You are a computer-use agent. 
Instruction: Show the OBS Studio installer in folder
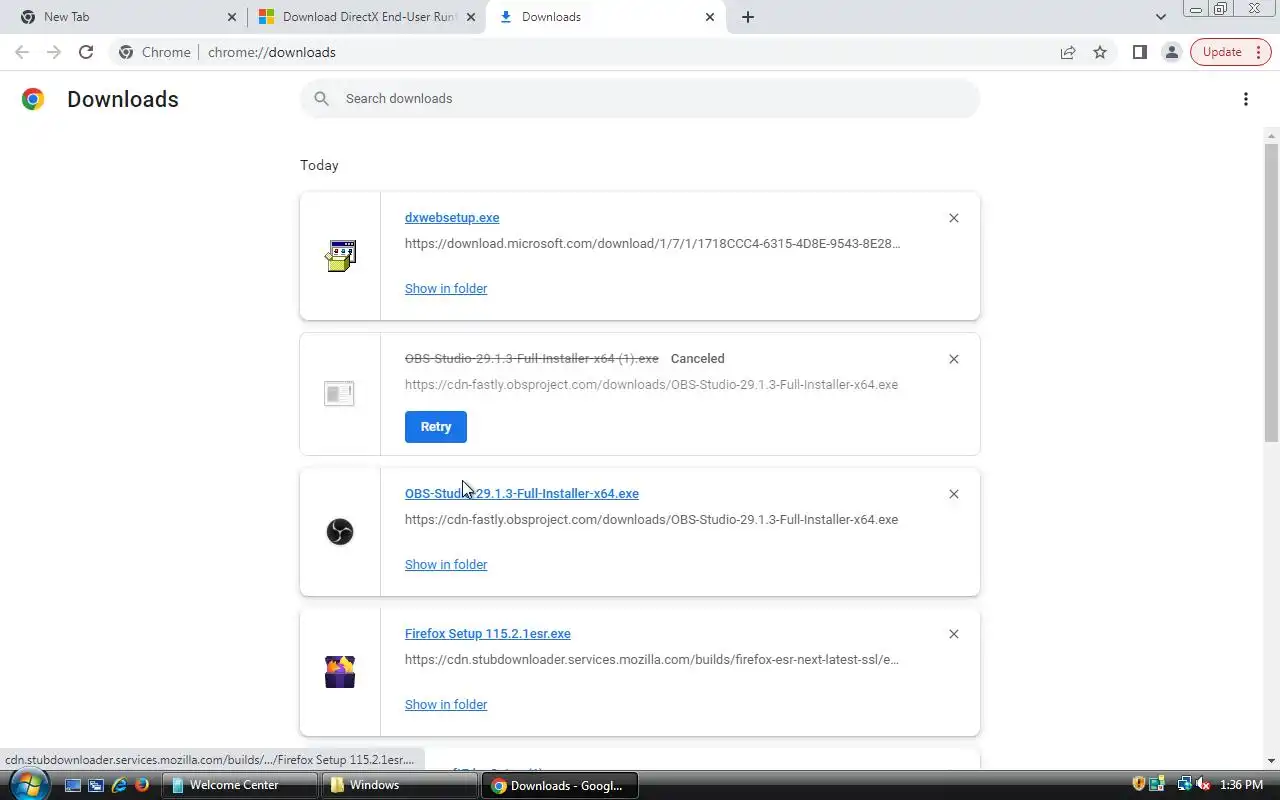tap(446, 564)
